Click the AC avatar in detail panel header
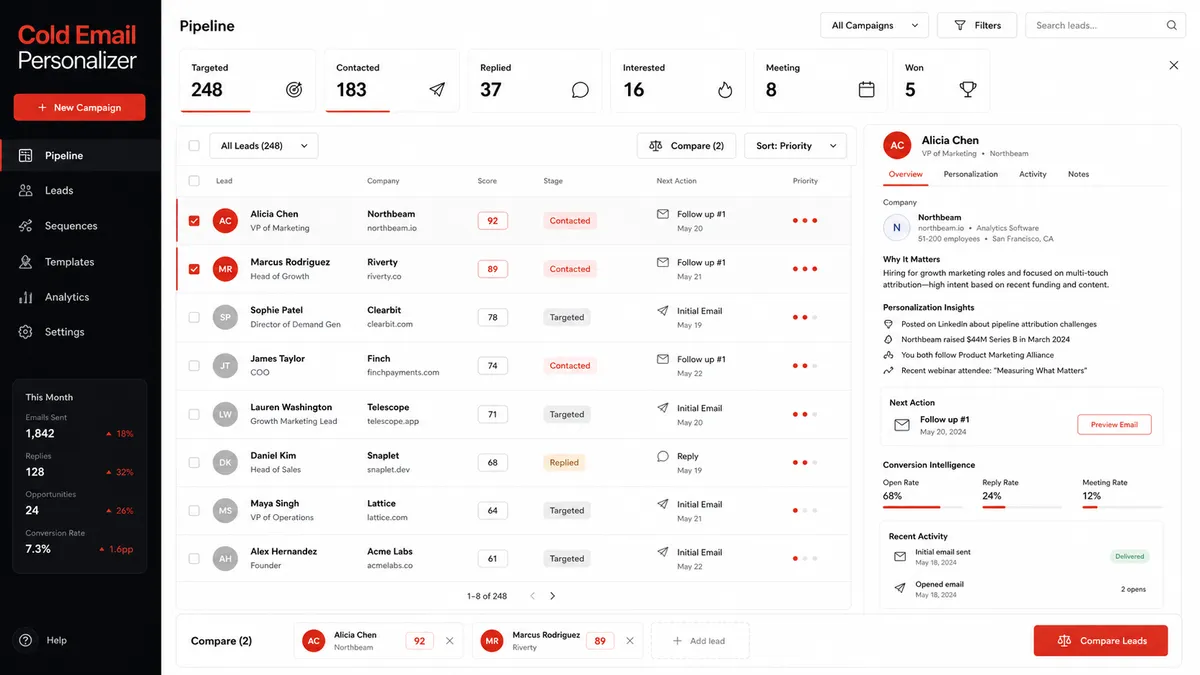 coord(897,145)
